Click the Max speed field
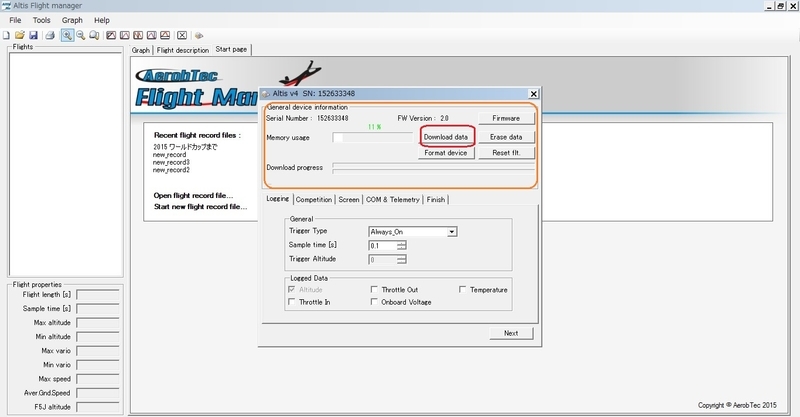This screenshot has height=417, width=800. point(98,379)
